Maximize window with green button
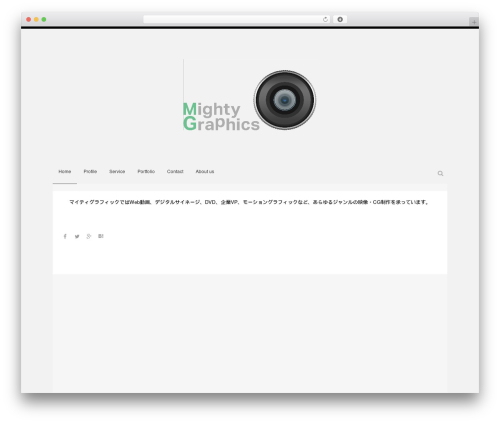This screenshot has width=500, height=423. (x=44, y=19)
